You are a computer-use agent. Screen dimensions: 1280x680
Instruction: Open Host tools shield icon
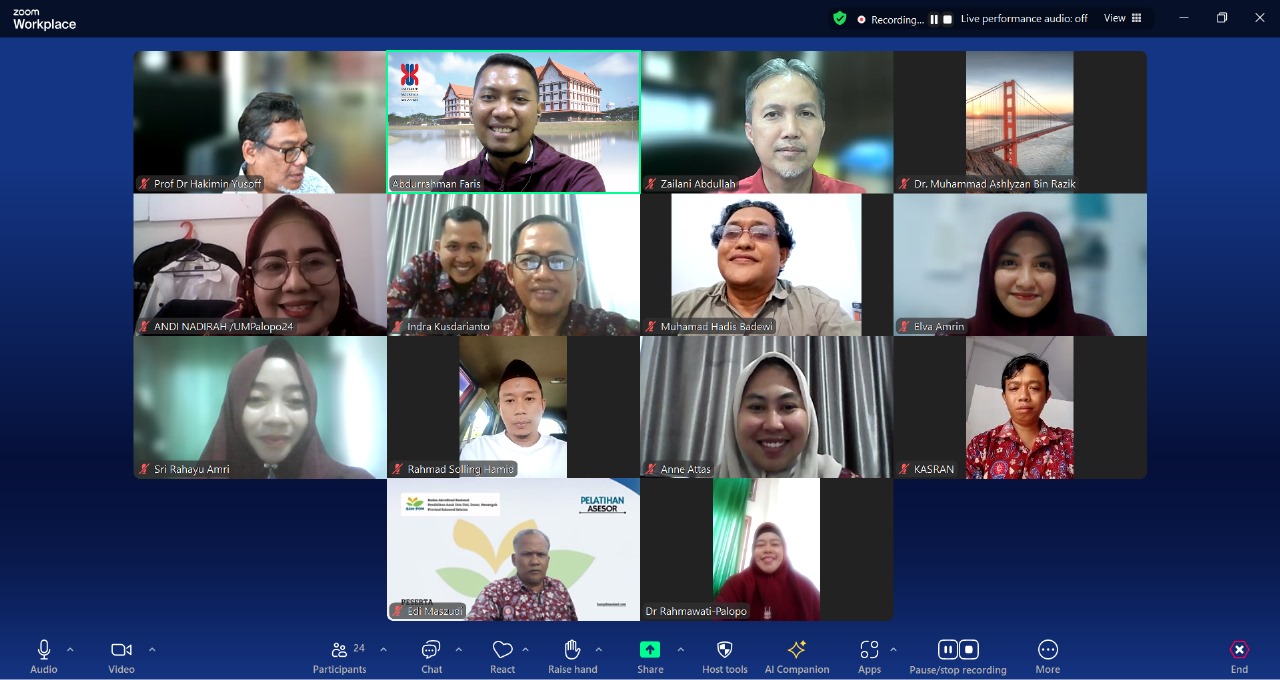[x=725, y=656]
